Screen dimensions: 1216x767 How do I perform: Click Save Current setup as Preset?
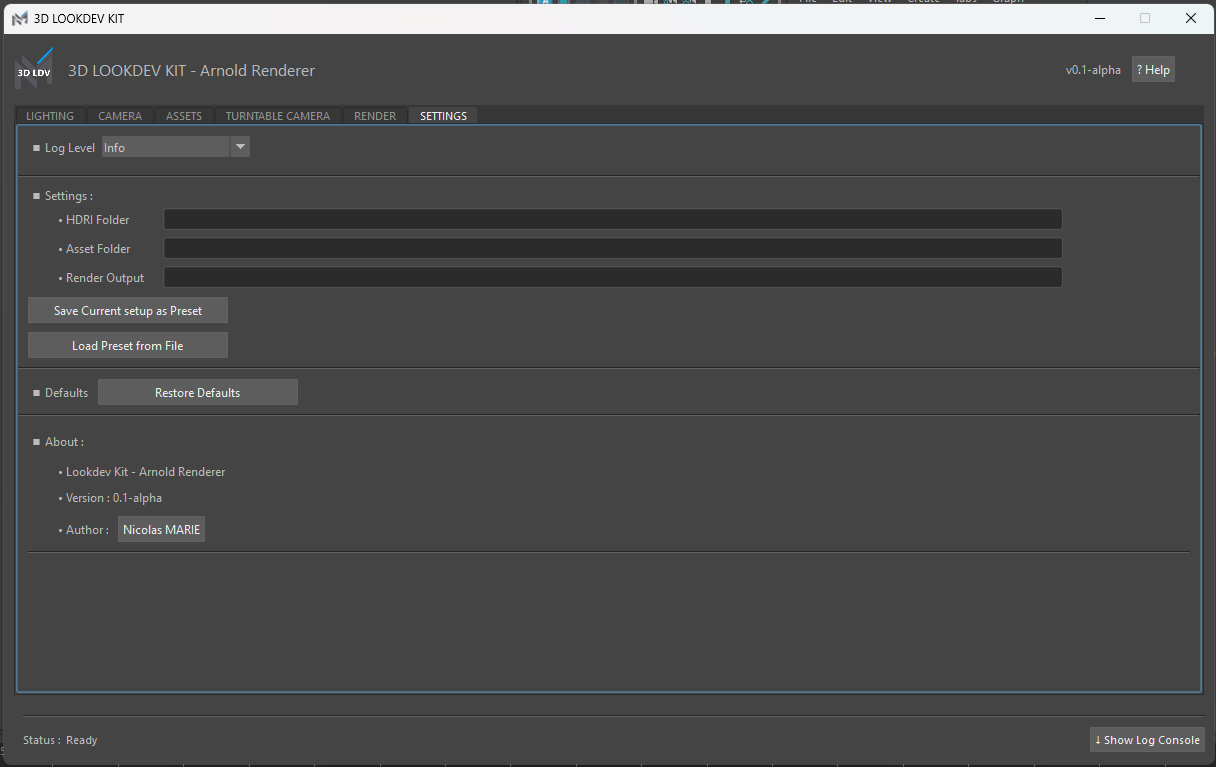pyautogui.click(x=128, y=311)
